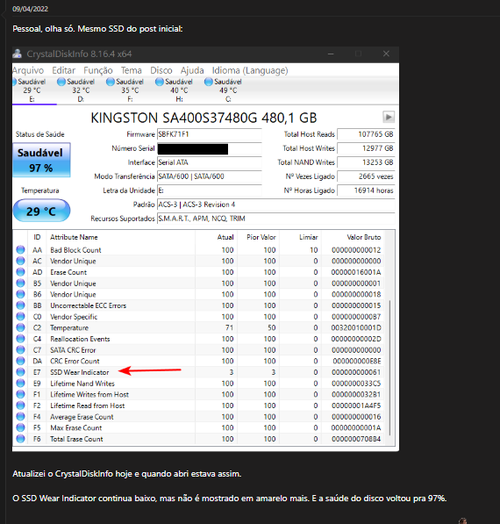Click the next disk arrow button
The width and height of the screenshot is (500, 524).
(388, 117)
